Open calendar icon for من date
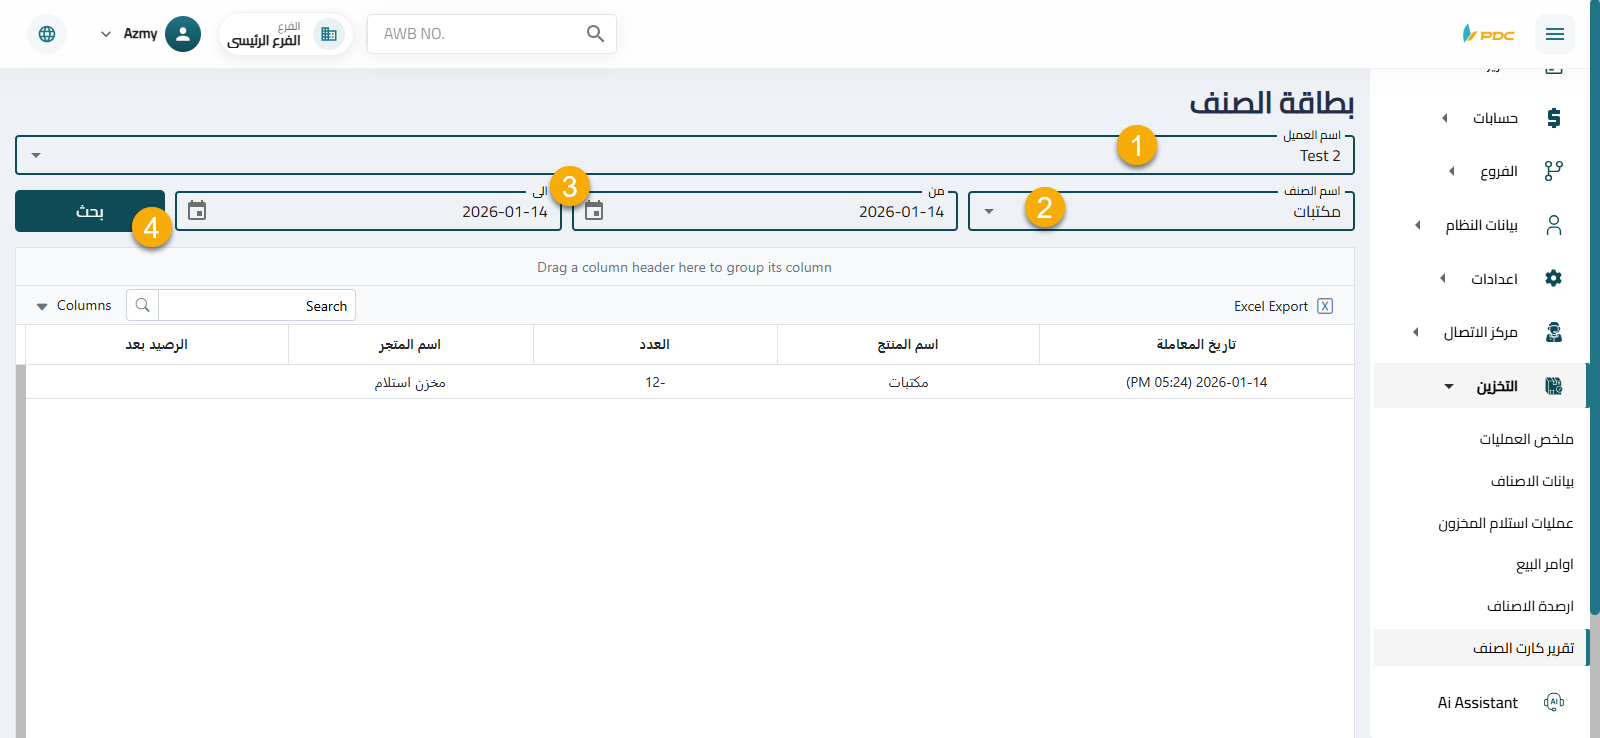Screen dimensions: 1600x738 click(594, 211)
